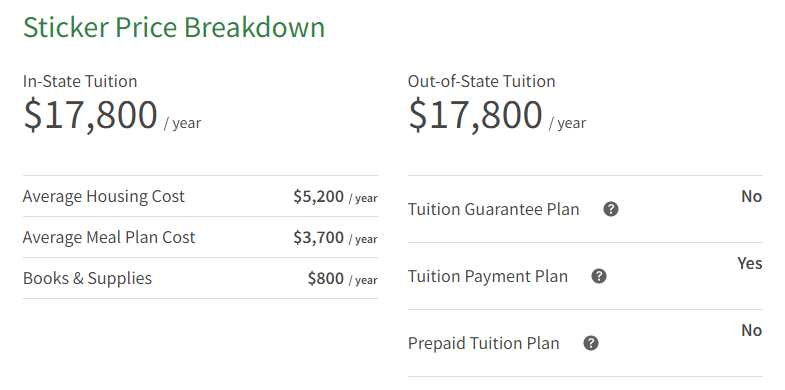785x390 pixels.
Task: Click the $3,700 meal plan value
Action: point(318,237)
